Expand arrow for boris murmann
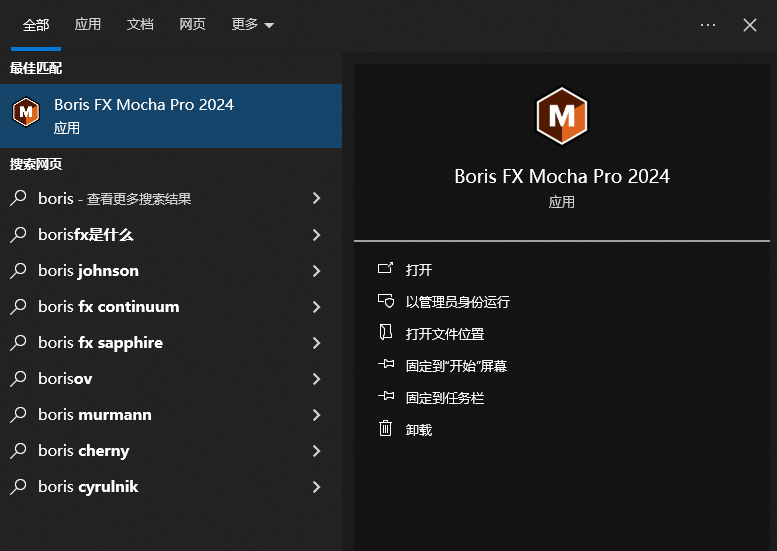This screenshot has width=777, height=551. [316, 415]
